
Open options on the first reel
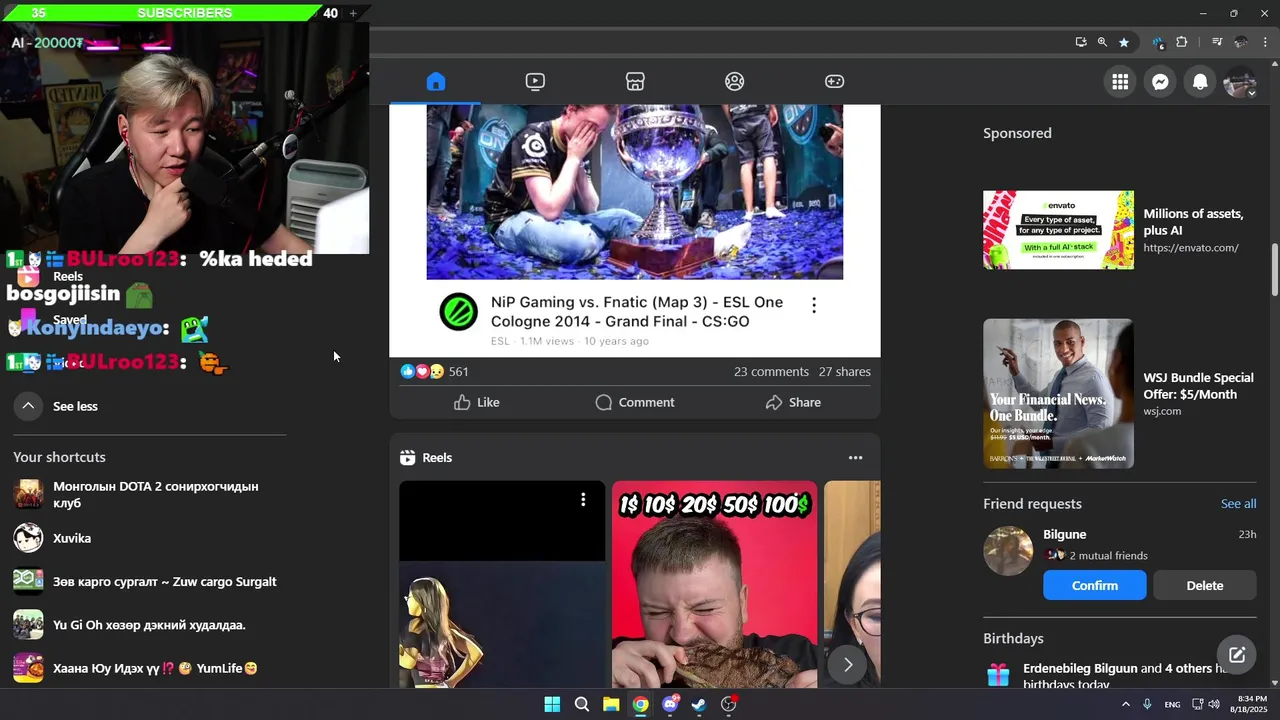point(583,499)
